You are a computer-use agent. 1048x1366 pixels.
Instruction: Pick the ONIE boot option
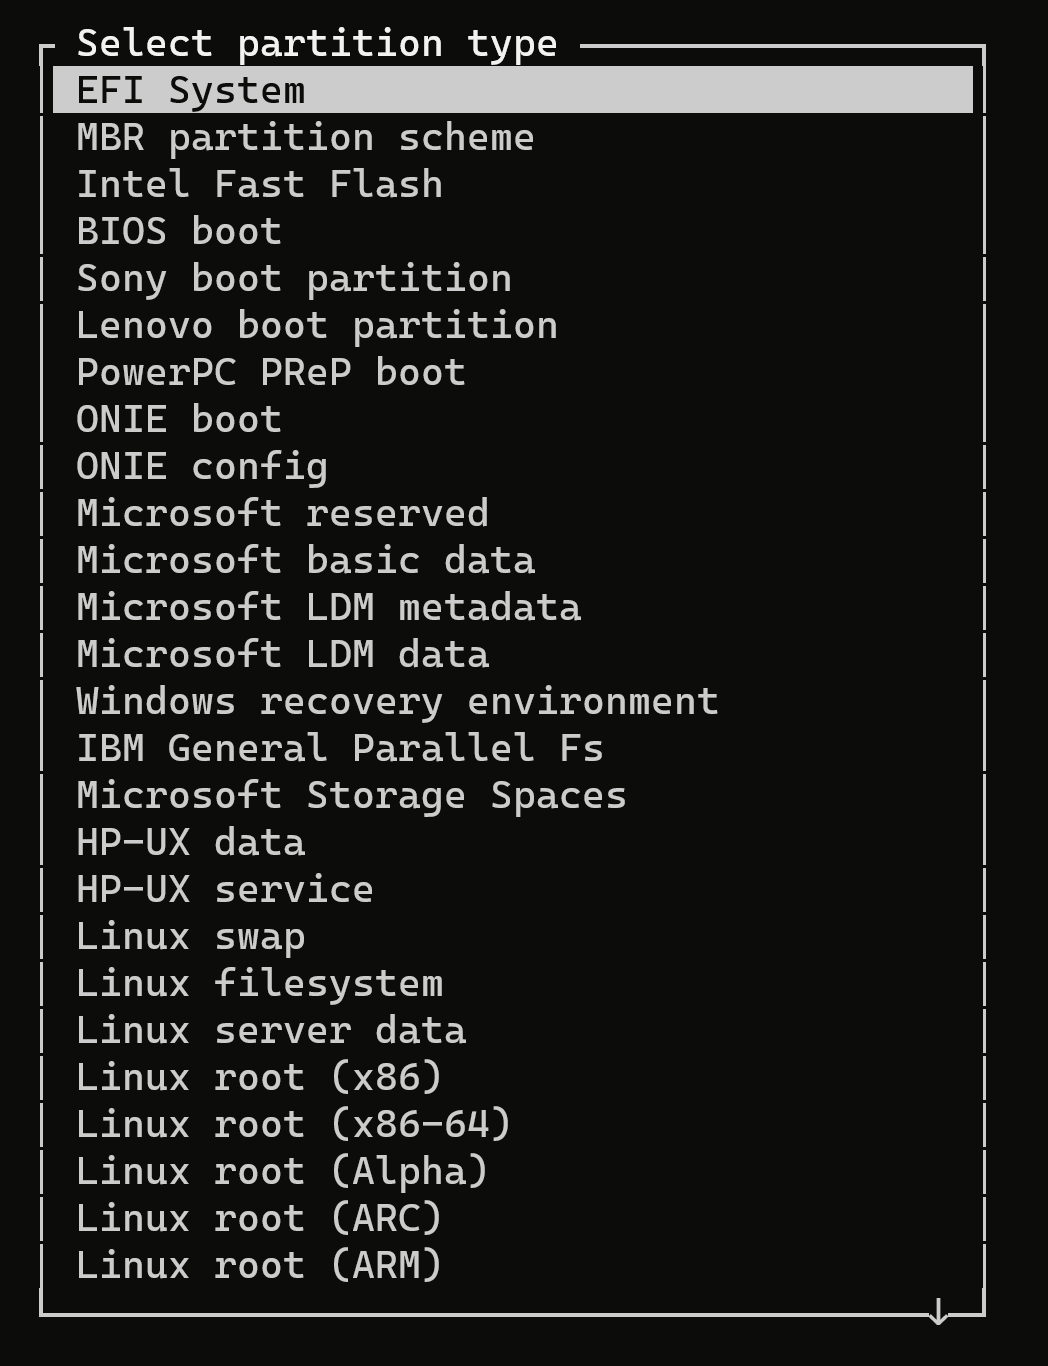[179, 419]
